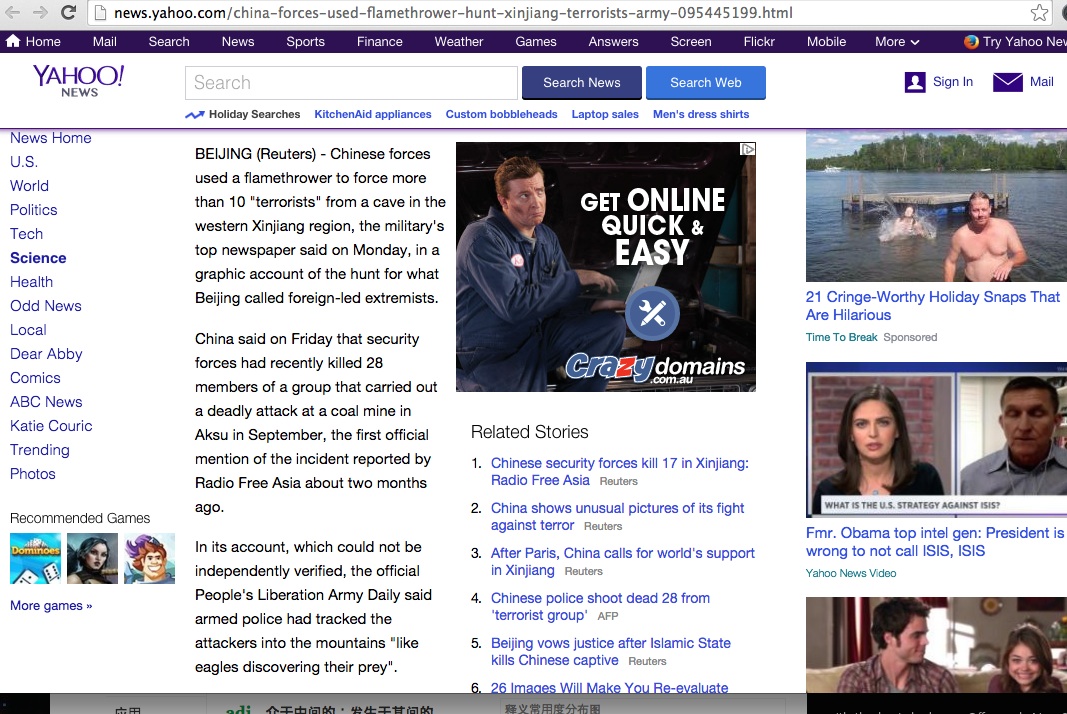Open the Men's dress shirts trending link
1067x714 pixels.
[701, 114]
